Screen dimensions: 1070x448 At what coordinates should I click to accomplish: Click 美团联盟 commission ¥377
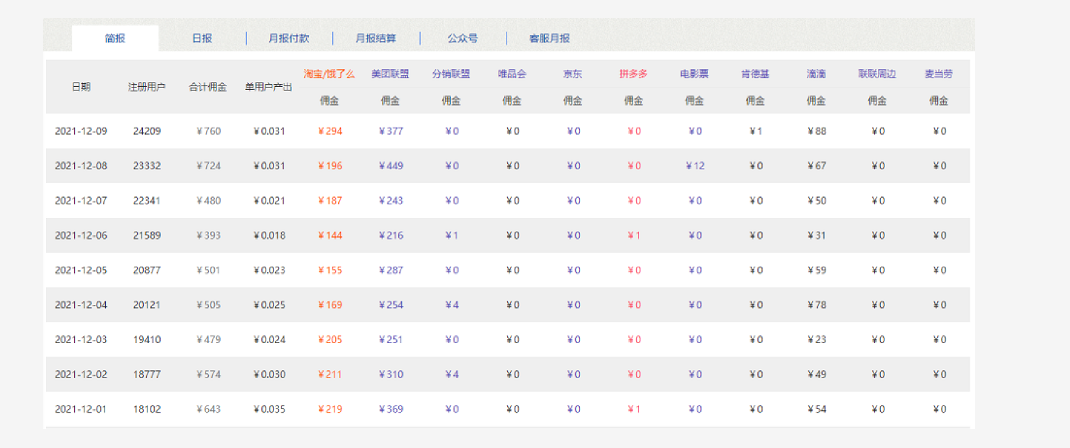click(x=390, y=131)
